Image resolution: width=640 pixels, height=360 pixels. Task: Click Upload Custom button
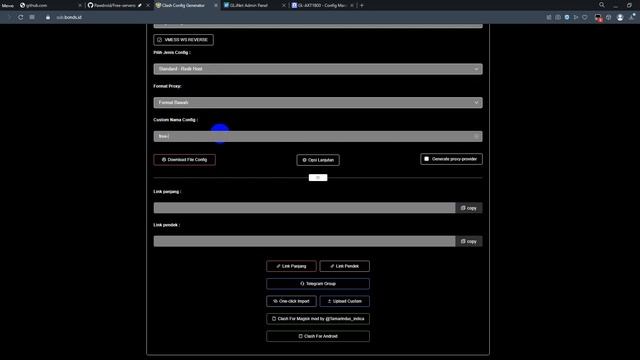tap(344, 301)
